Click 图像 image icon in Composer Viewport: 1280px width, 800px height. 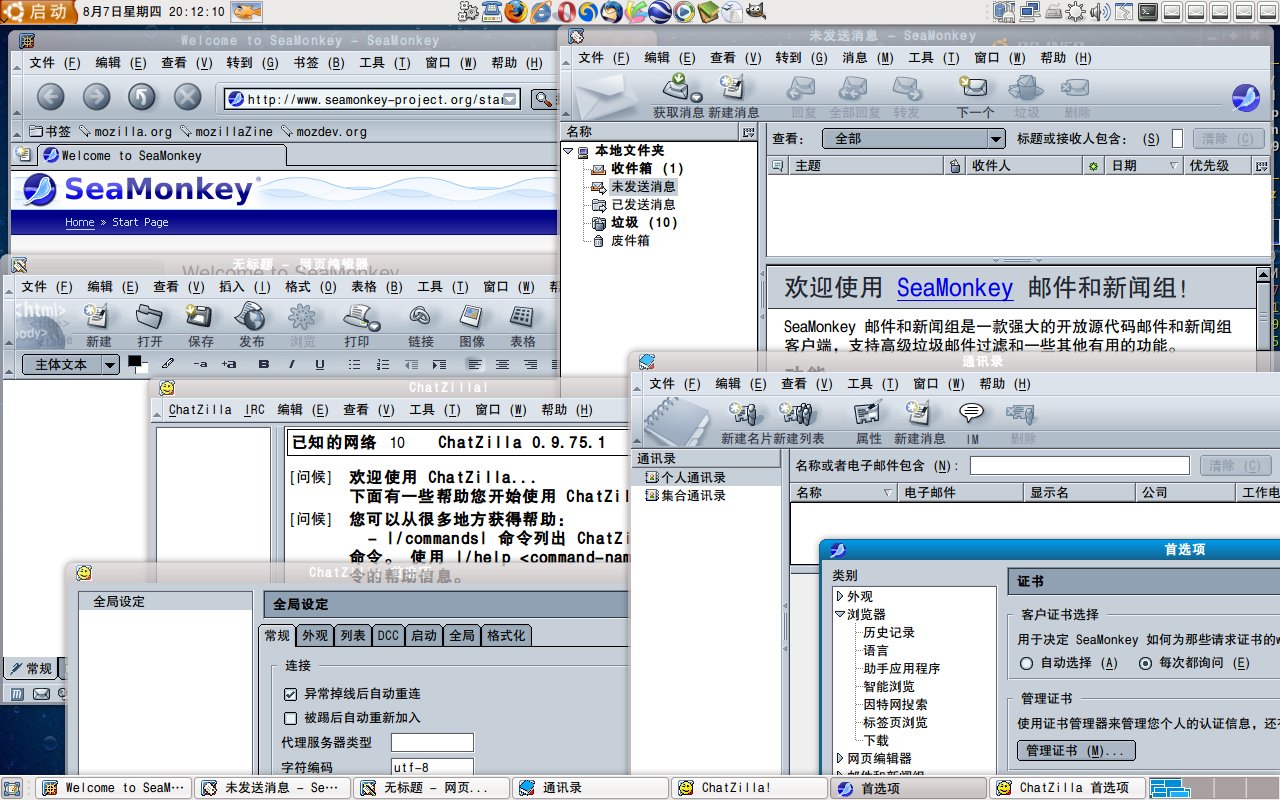tap(471, 316)
